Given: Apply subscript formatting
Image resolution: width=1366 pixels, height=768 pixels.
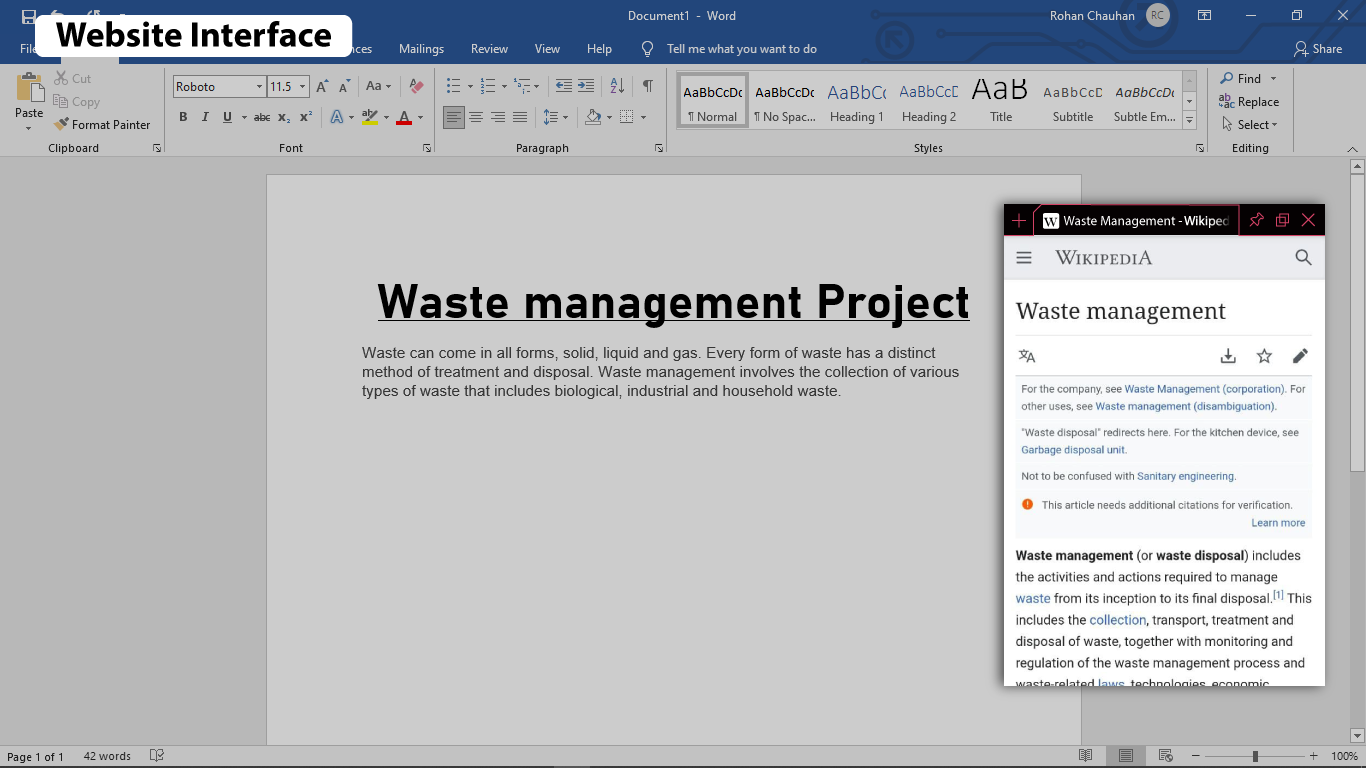Looking at the screenshot, I should [x=284, y=118].
